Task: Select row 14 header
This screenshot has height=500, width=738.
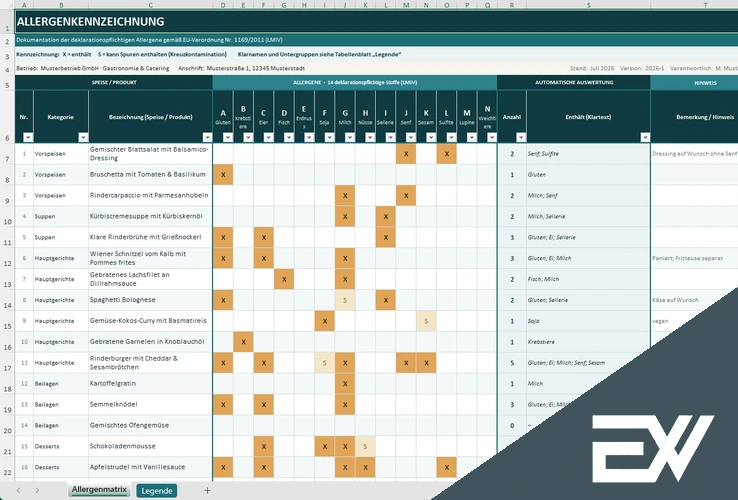Action: tap(7, 300)
